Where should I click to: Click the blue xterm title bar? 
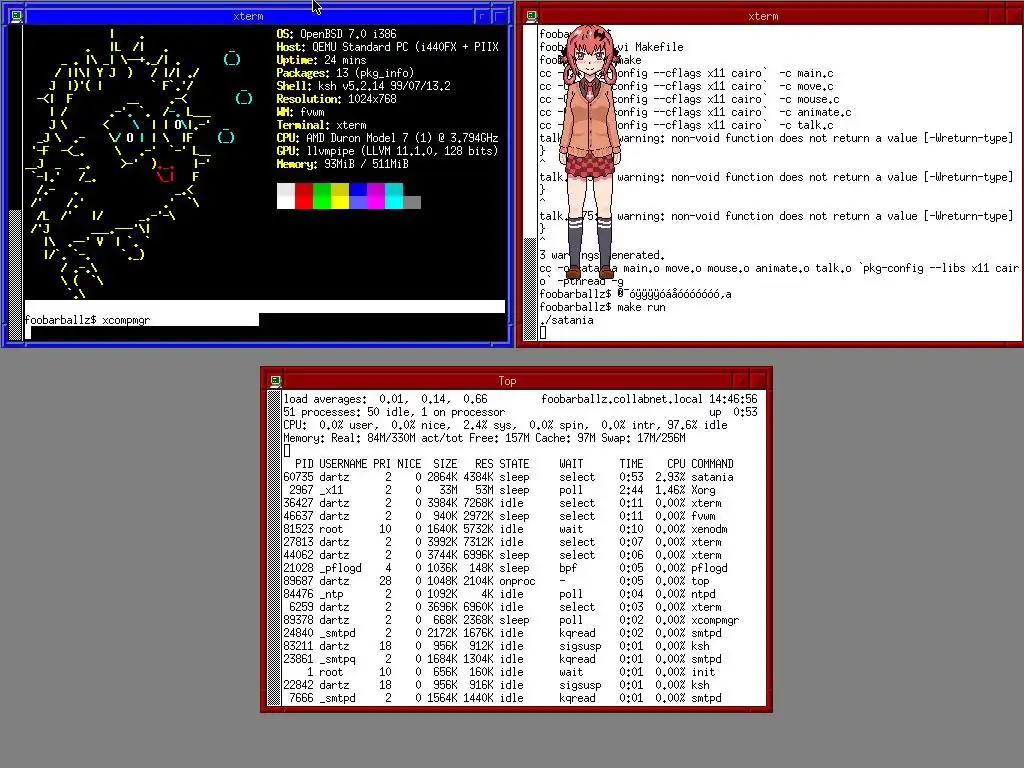click(248, 16)
